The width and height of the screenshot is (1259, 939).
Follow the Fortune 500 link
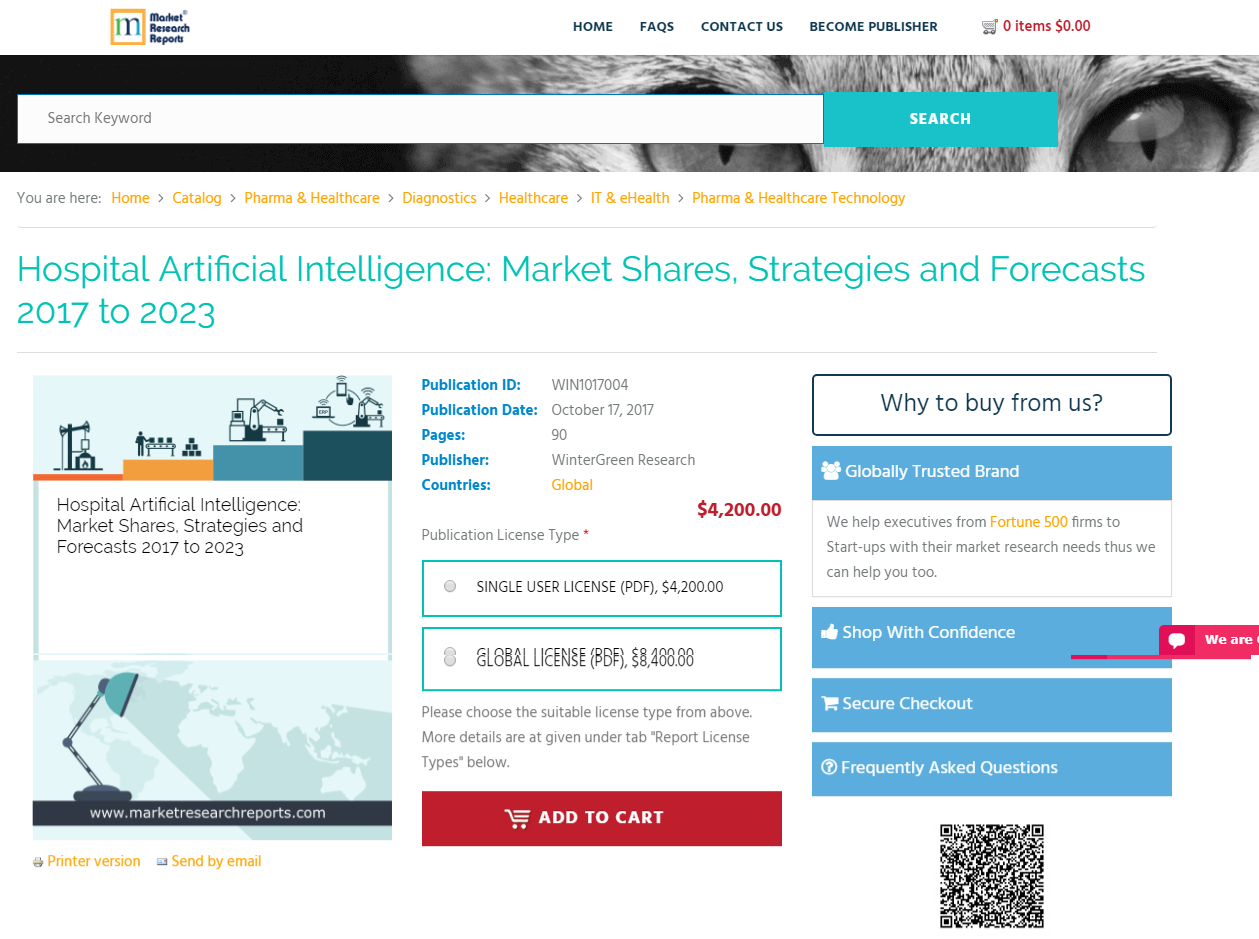click(1028, 521)
